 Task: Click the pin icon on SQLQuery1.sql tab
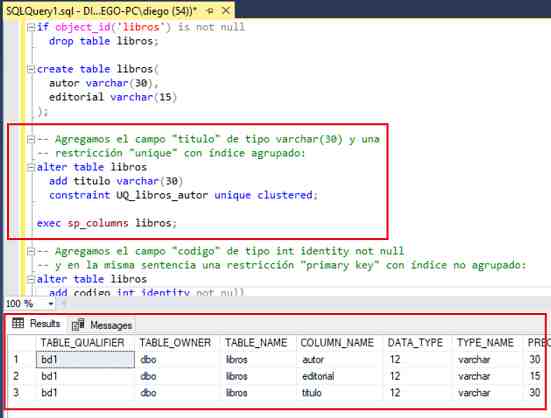210,11
